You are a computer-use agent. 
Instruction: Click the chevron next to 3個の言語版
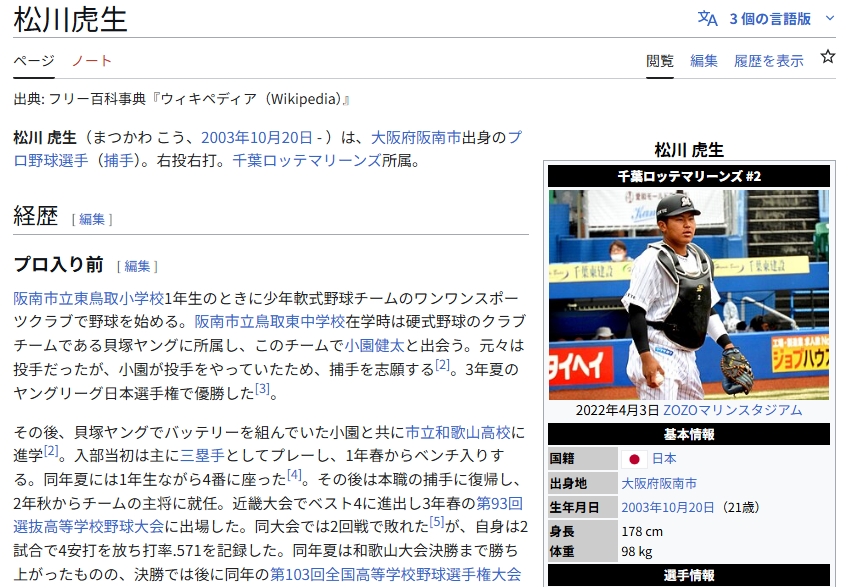click(x=830, y=18)
